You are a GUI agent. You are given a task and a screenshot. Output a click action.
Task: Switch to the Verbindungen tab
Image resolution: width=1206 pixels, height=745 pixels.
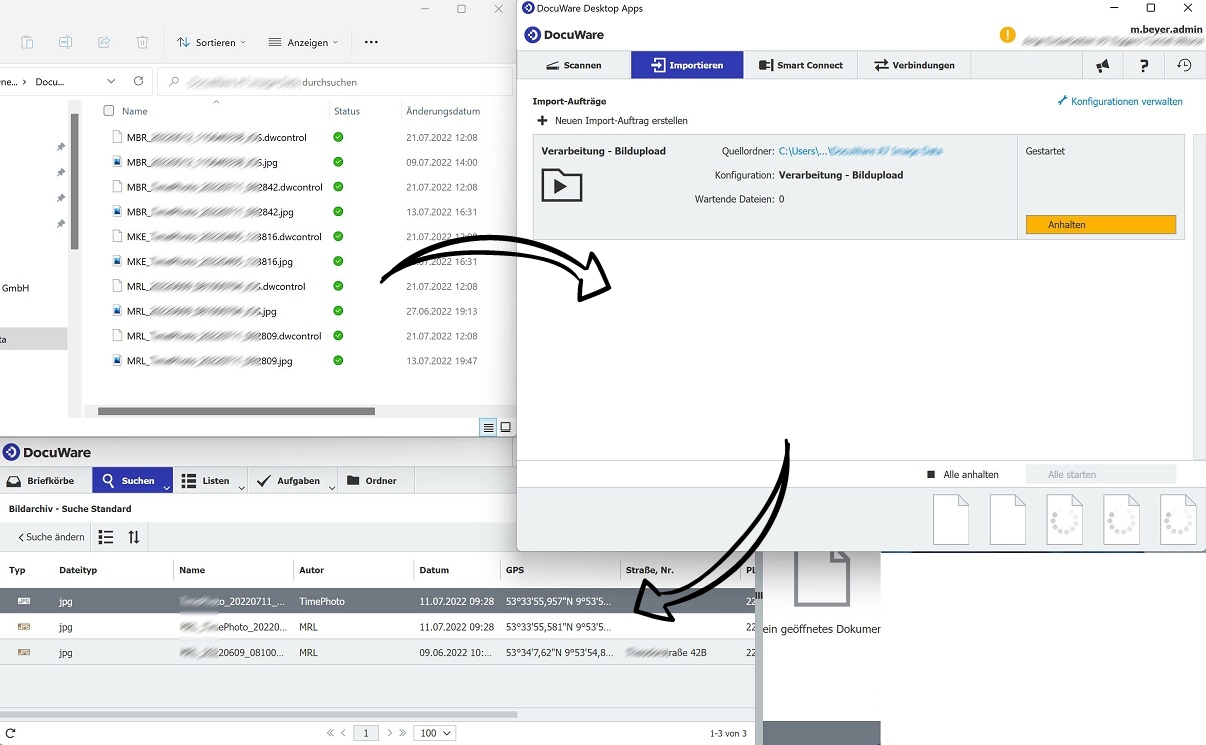click(x=914, y=65)
